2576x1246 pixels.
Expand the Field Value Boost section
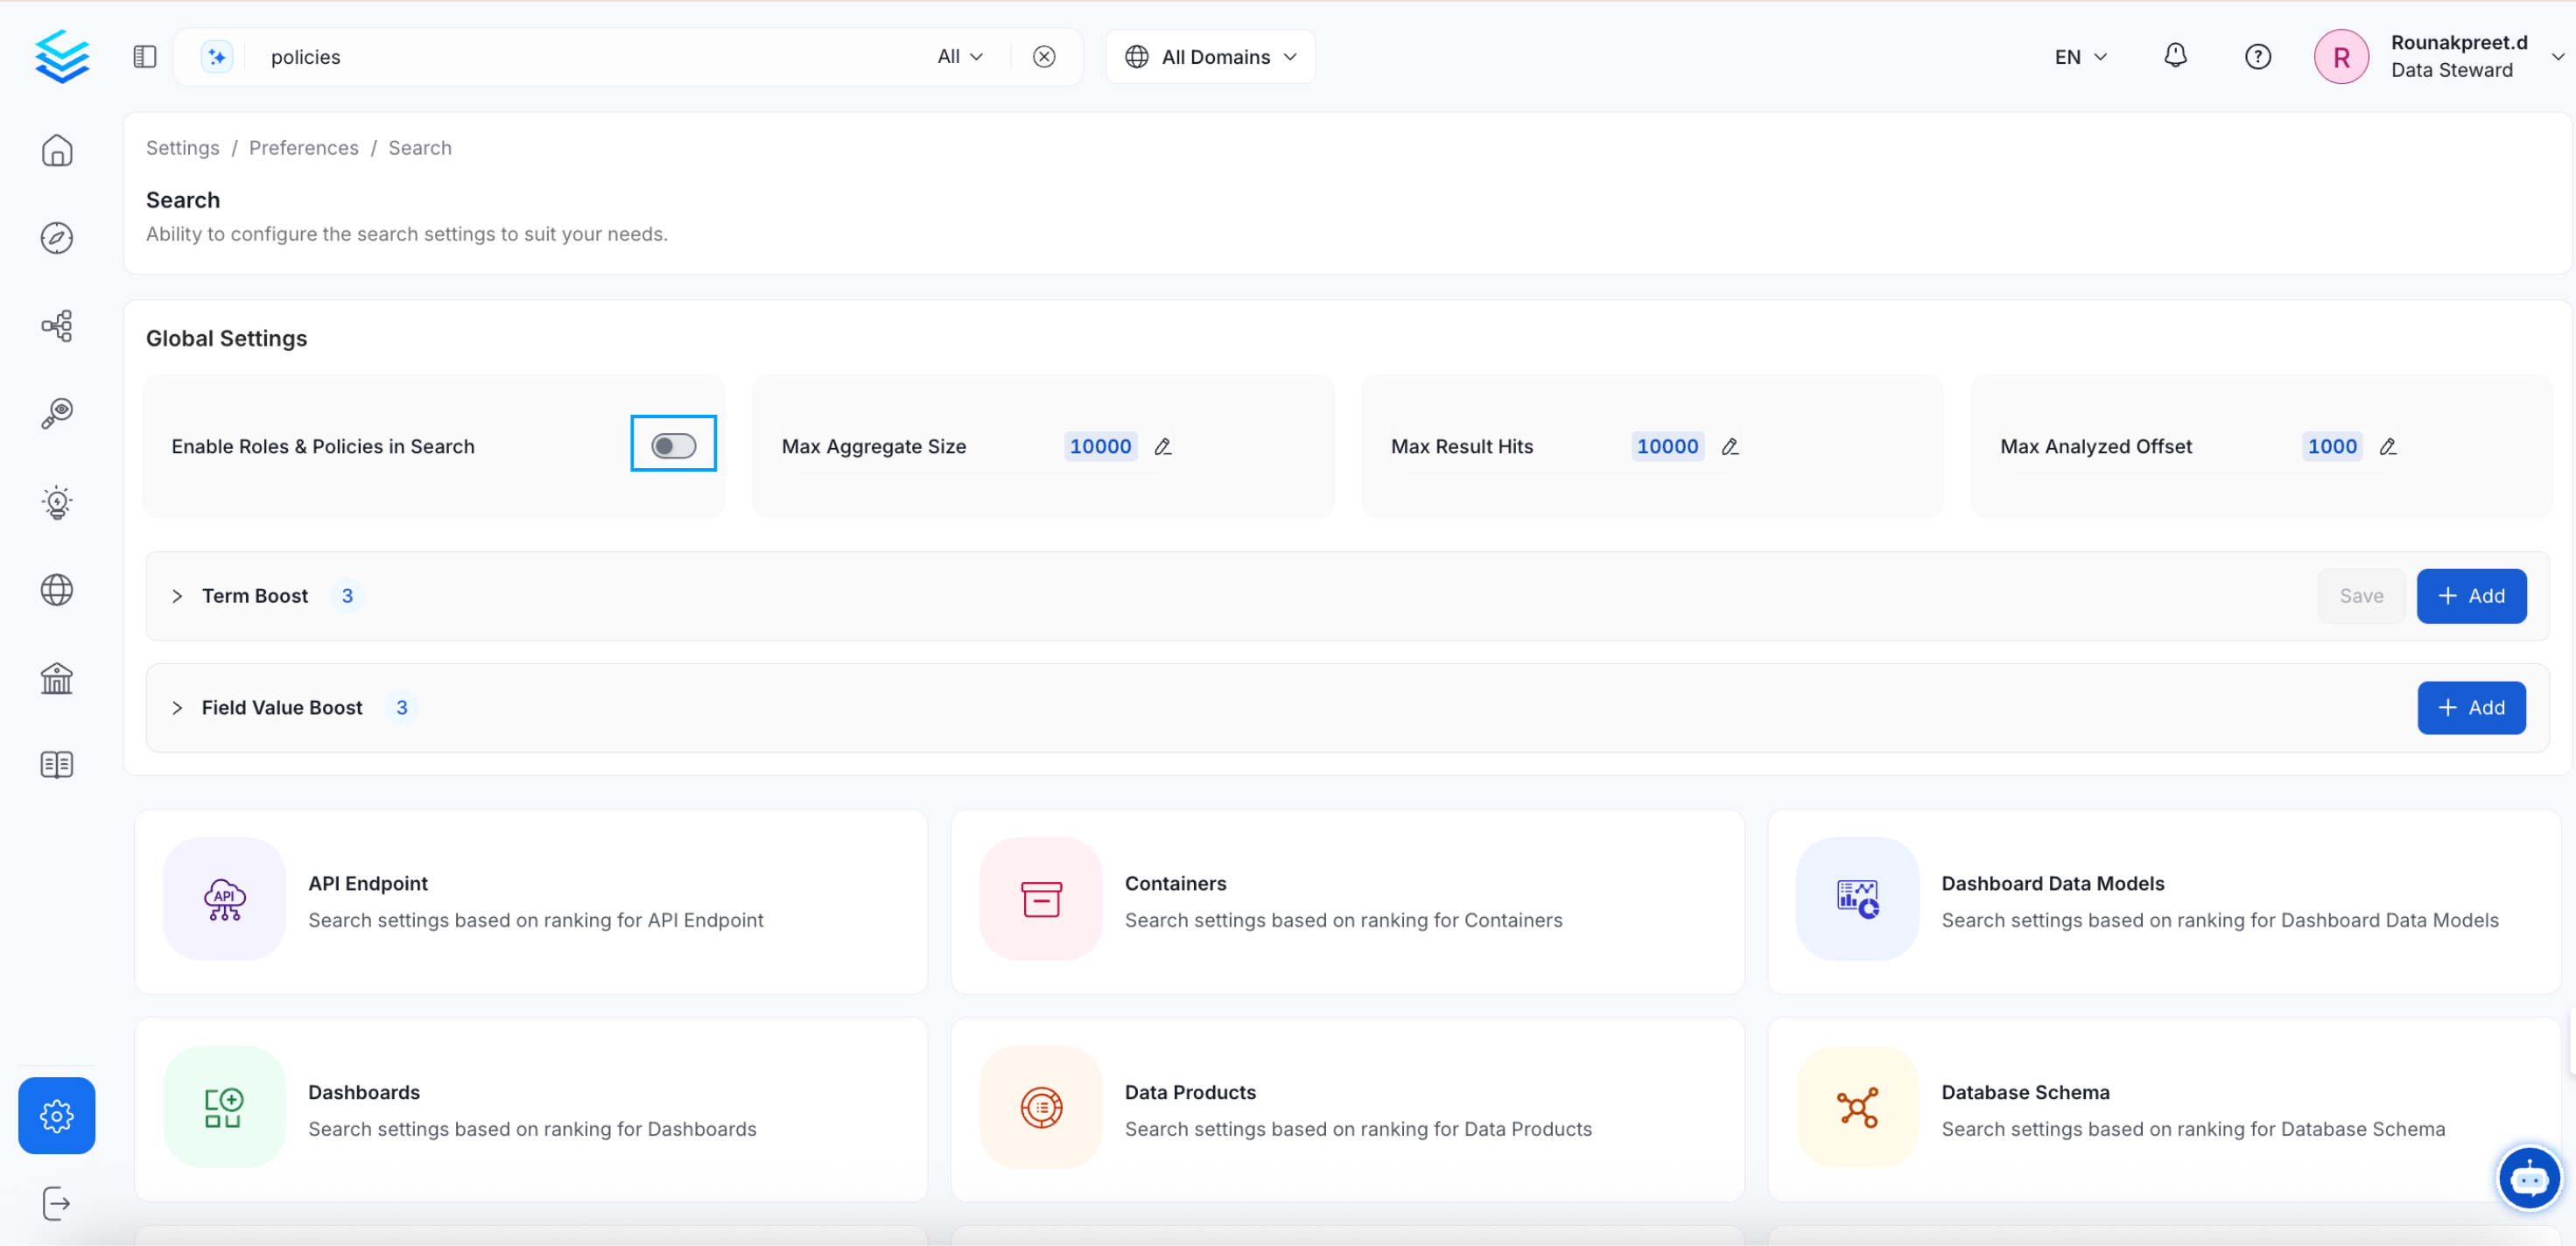click(x=178, y=707)
